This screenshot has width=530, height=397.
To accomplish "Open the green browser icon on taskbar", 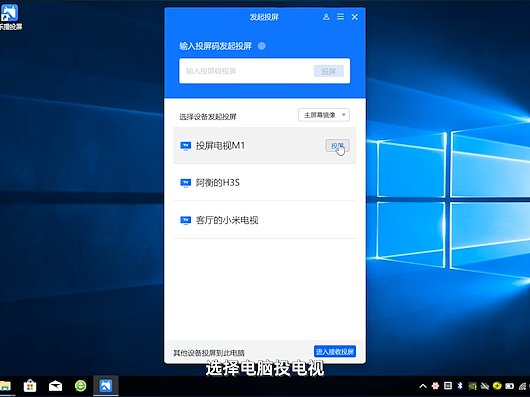I will click(x=80, y=386).
